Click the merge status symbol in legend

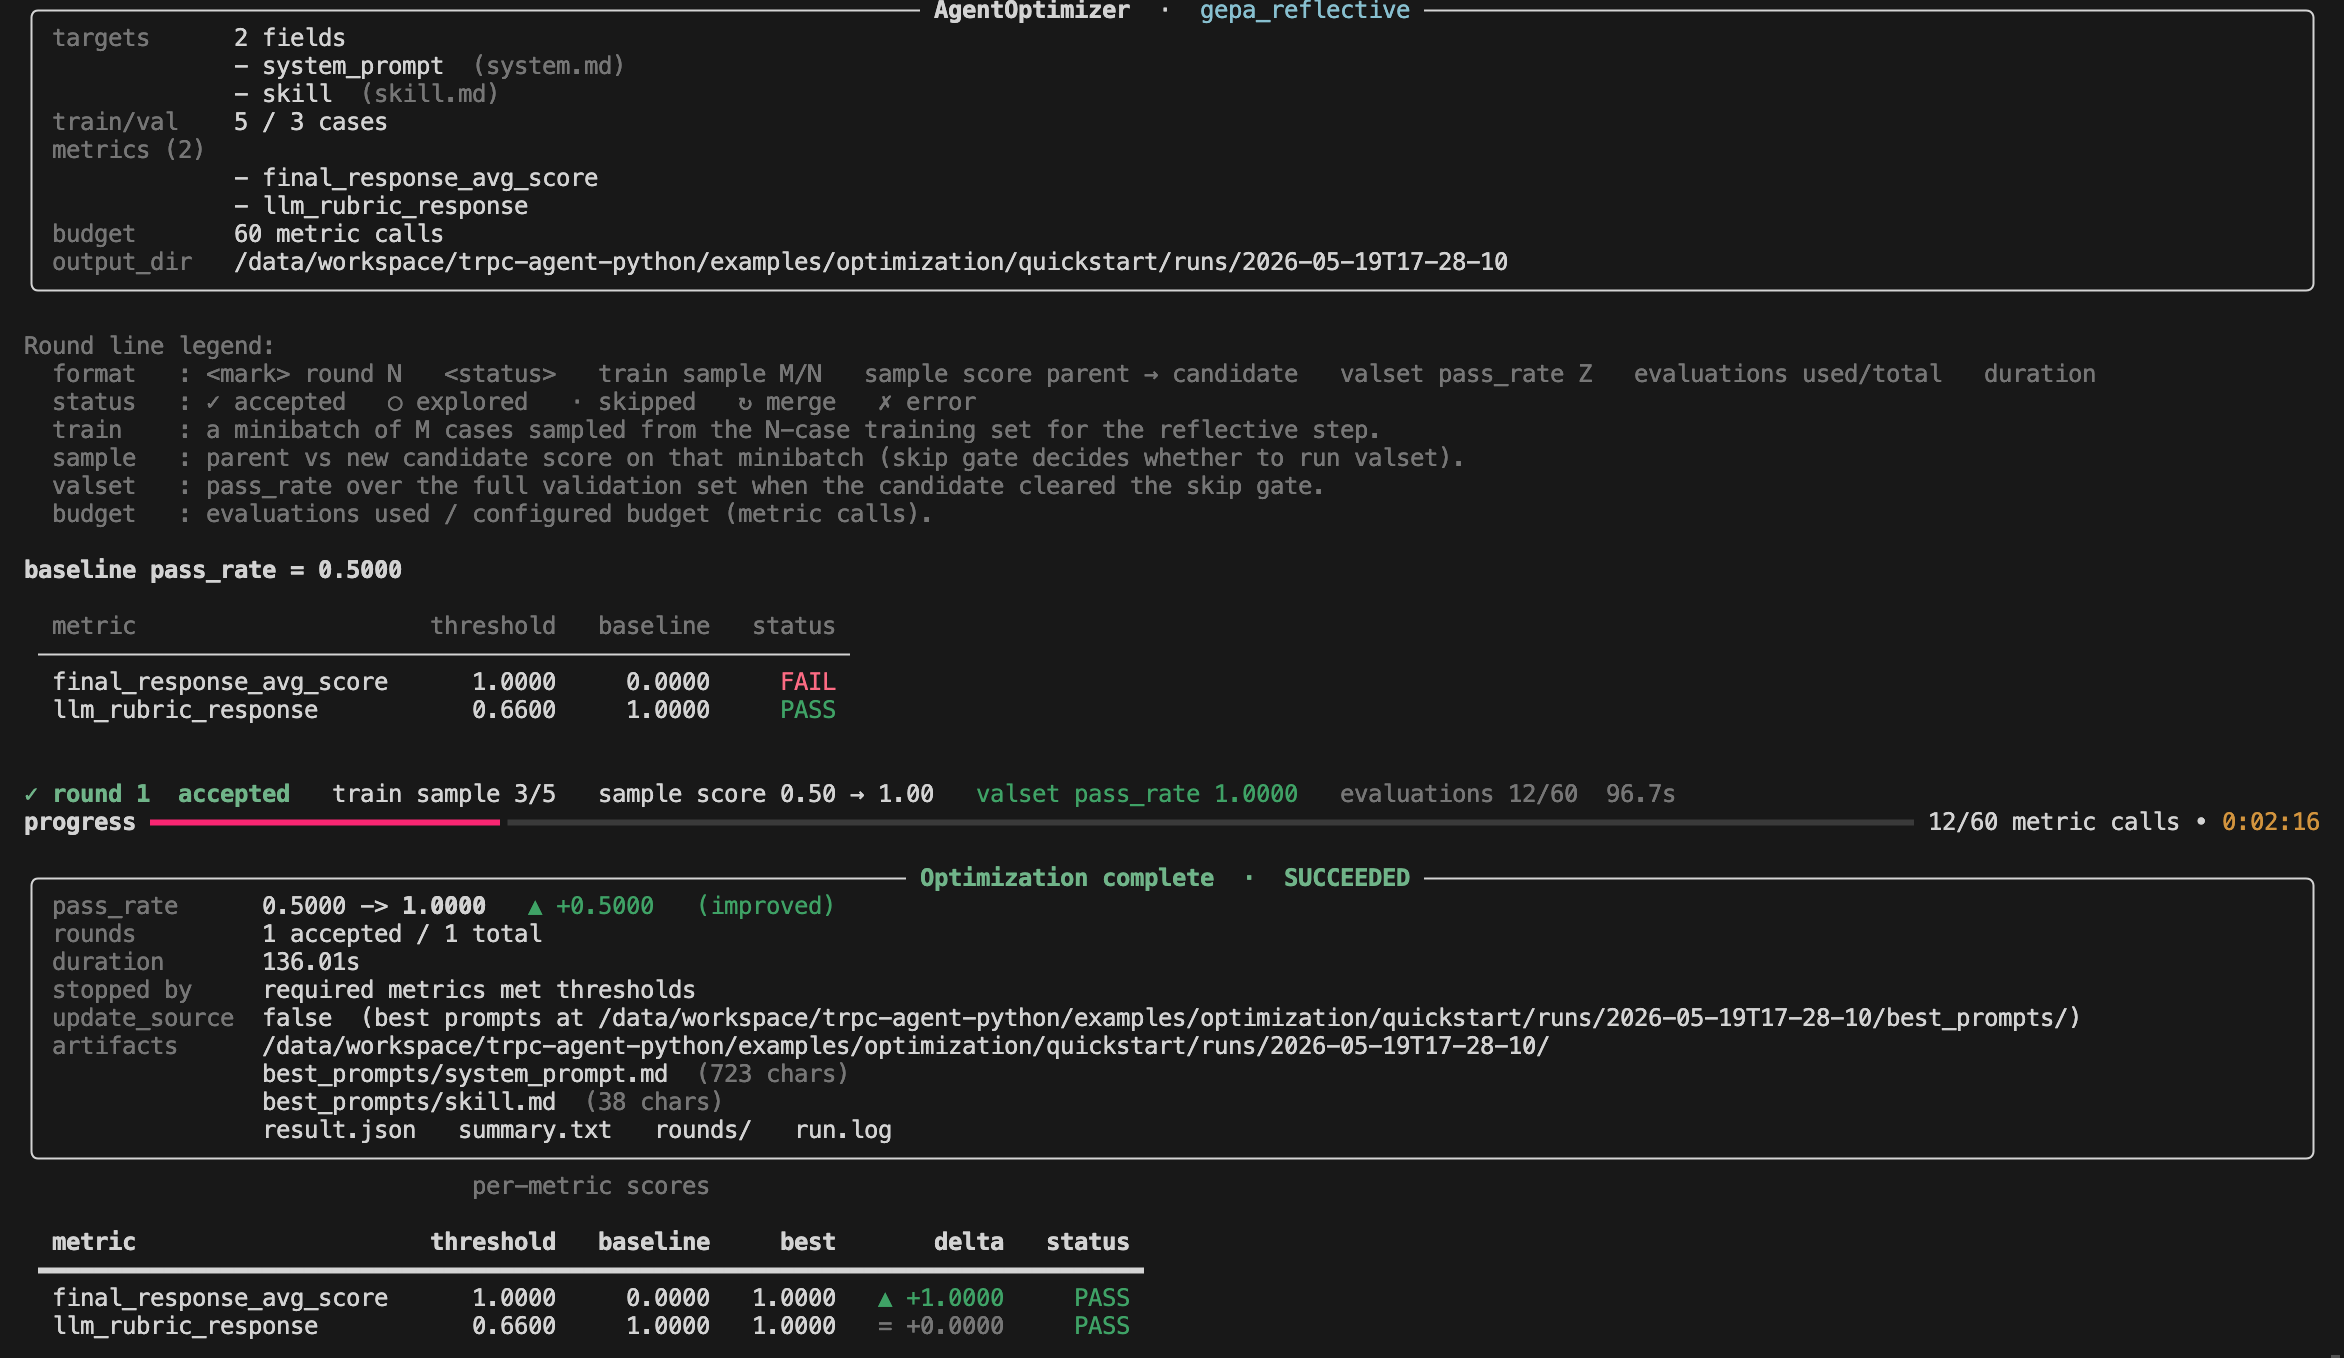coord(745,403)
